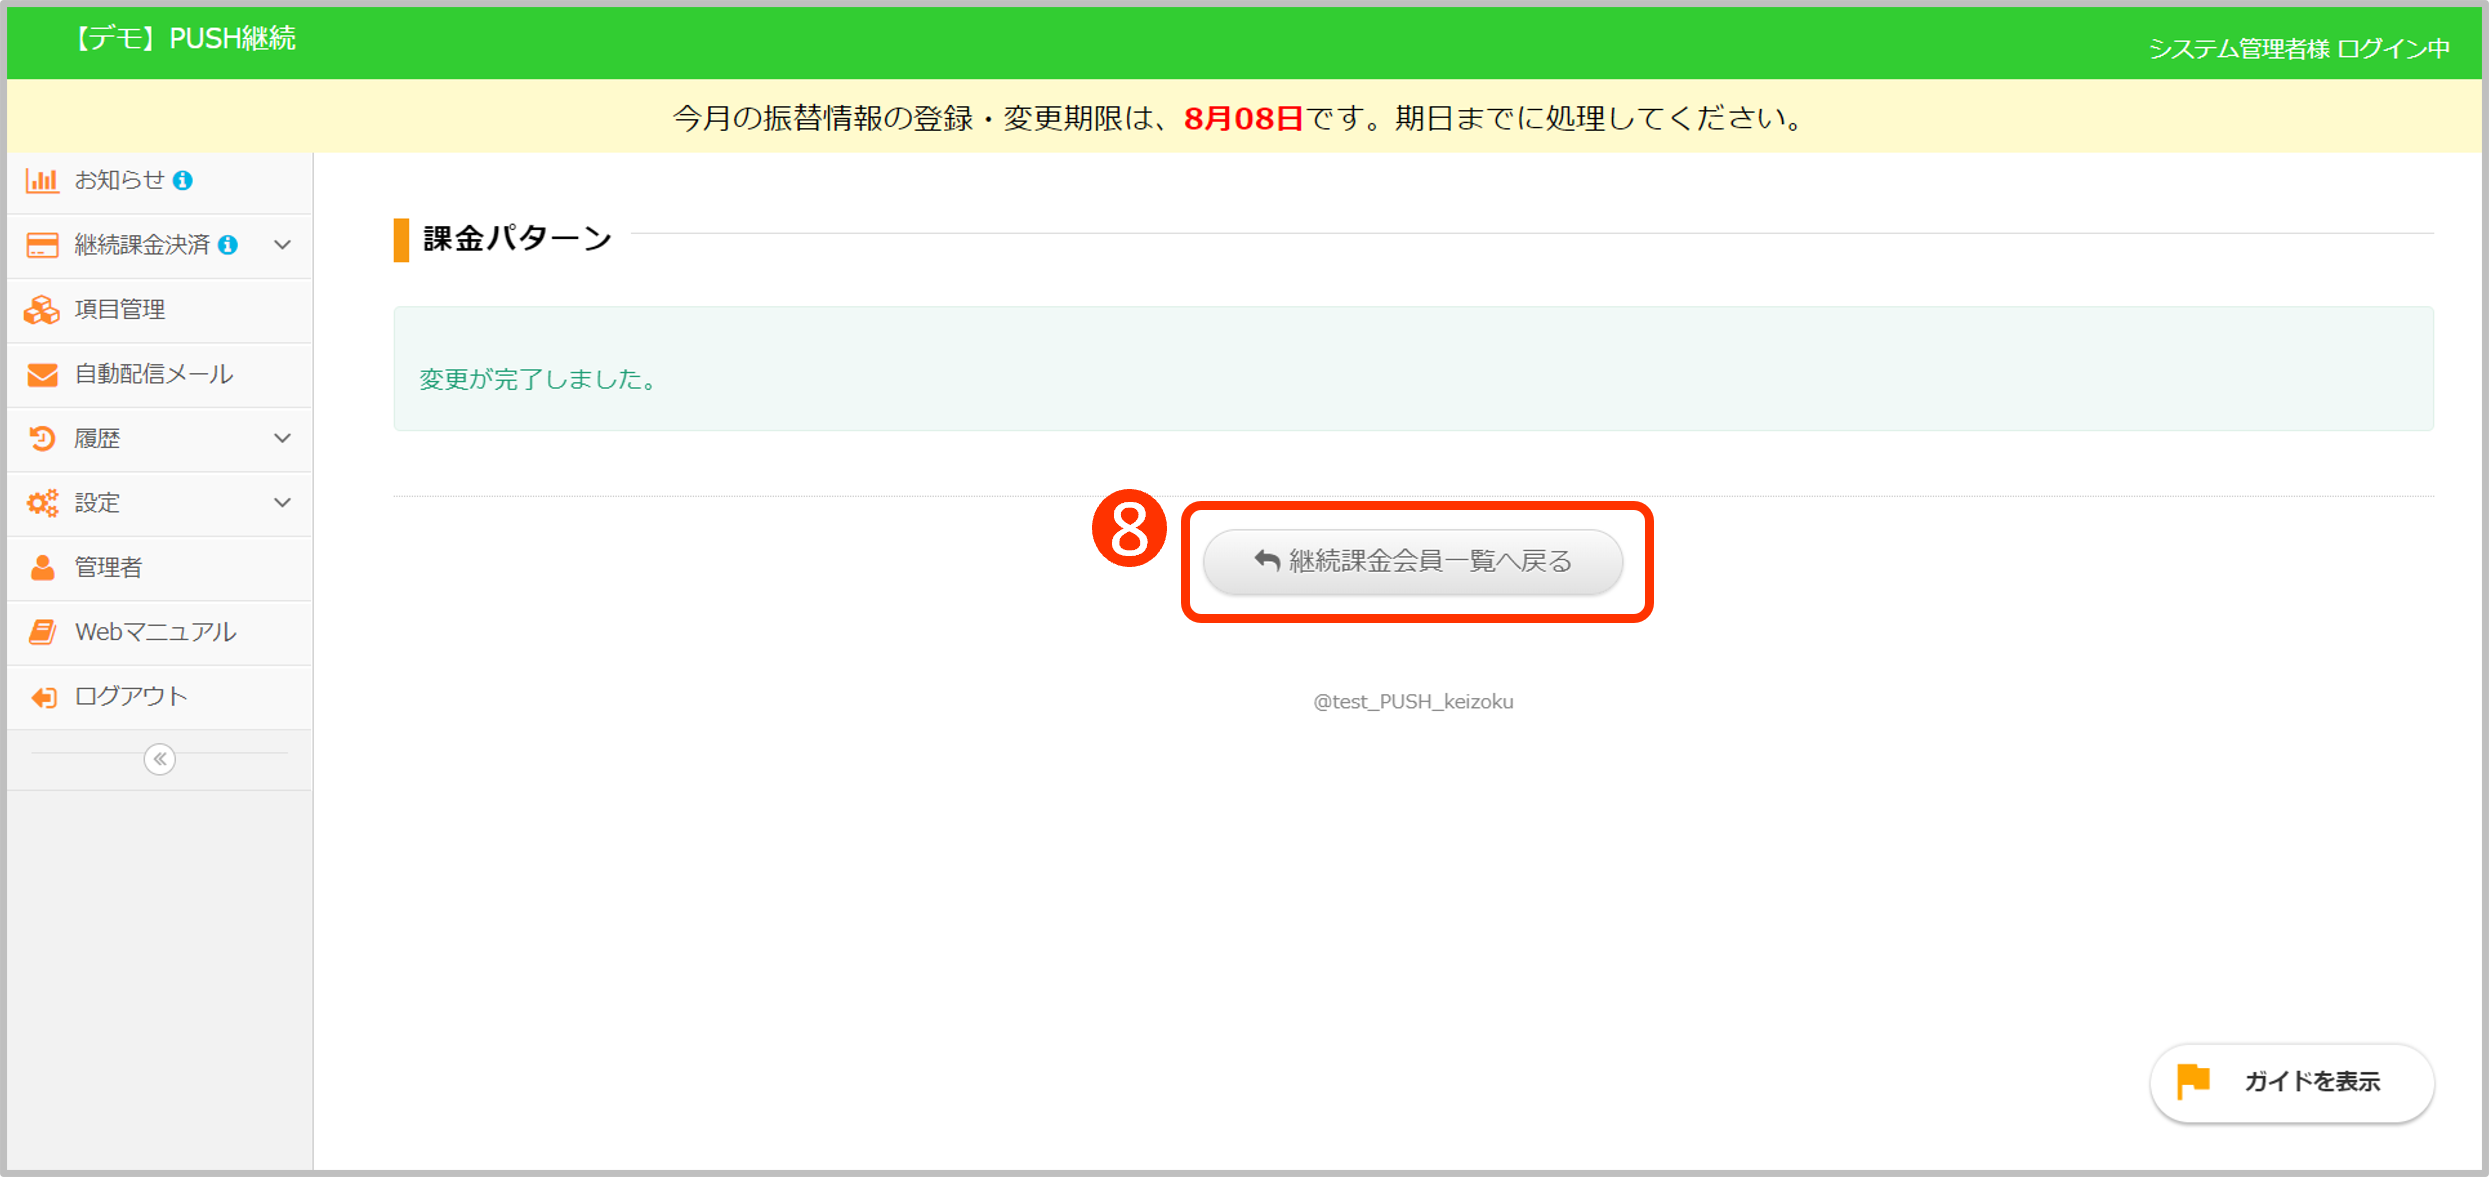Expand the 継続課金決済 submenu chevron
2489x1177 pixels.
tap(283, 245)
